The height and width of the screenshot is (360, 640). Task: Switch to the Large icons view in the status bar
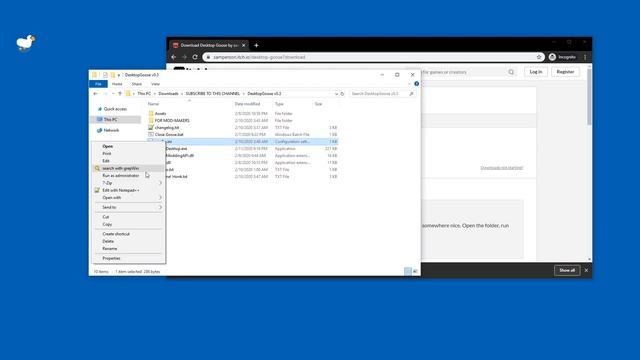point(415,271)
